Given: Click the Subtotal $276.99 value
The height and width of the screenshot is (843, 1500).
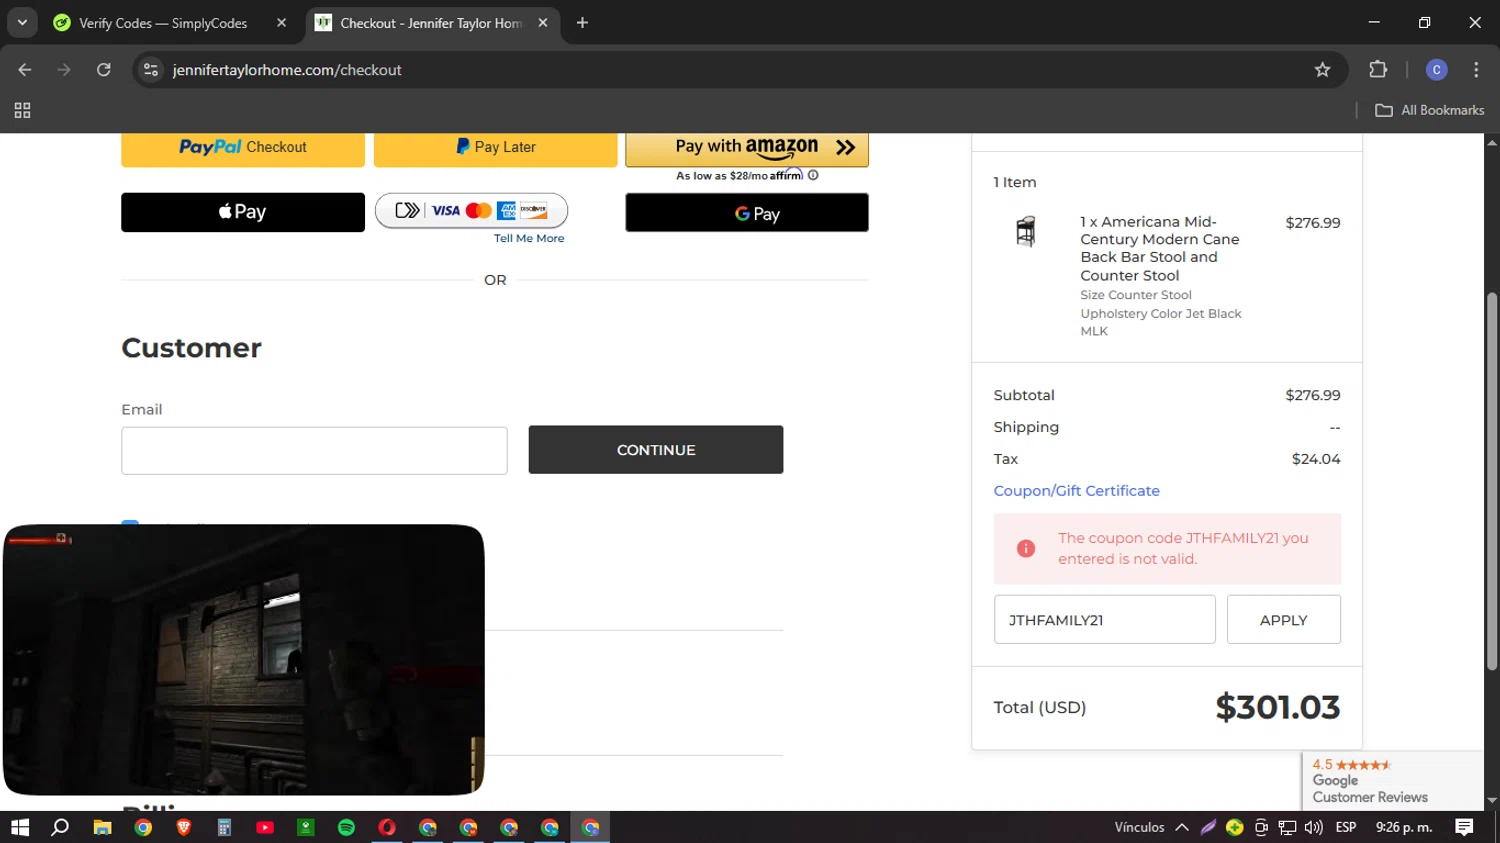Looking at the screenshot, I should (1312, 395).
